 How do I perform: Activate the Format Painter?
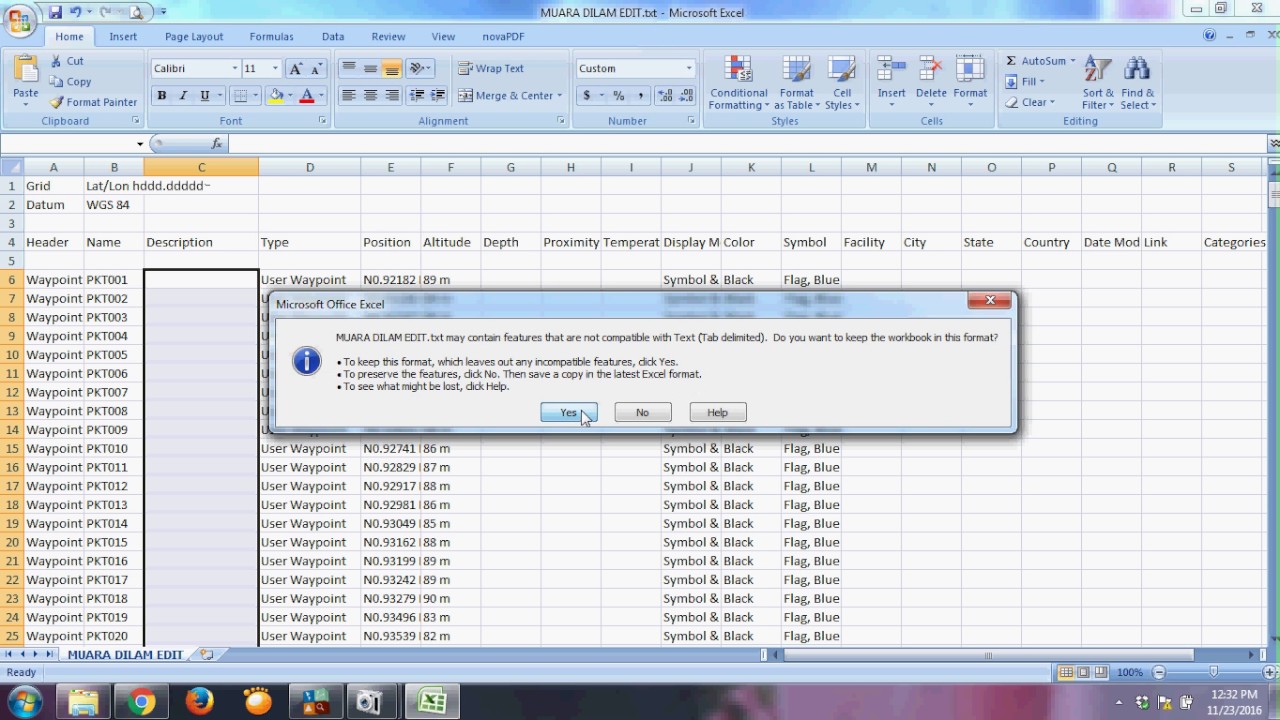click(x=93, y=102)
